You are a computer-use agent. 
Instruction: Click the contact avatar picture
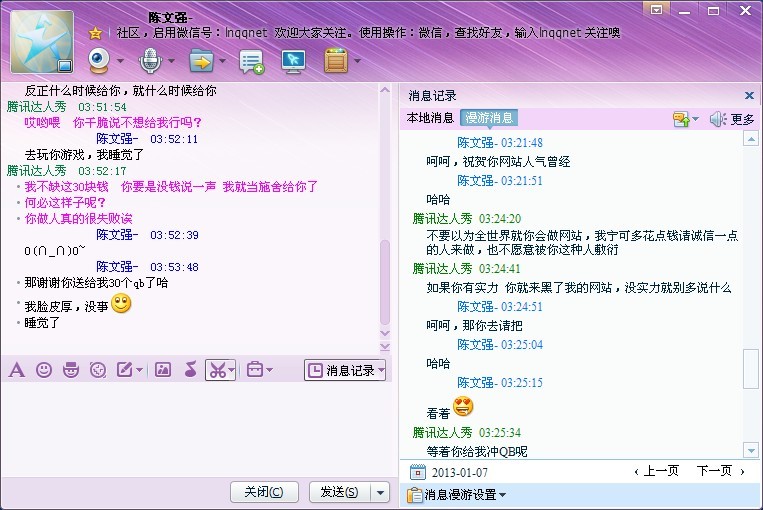coord(42,42)
